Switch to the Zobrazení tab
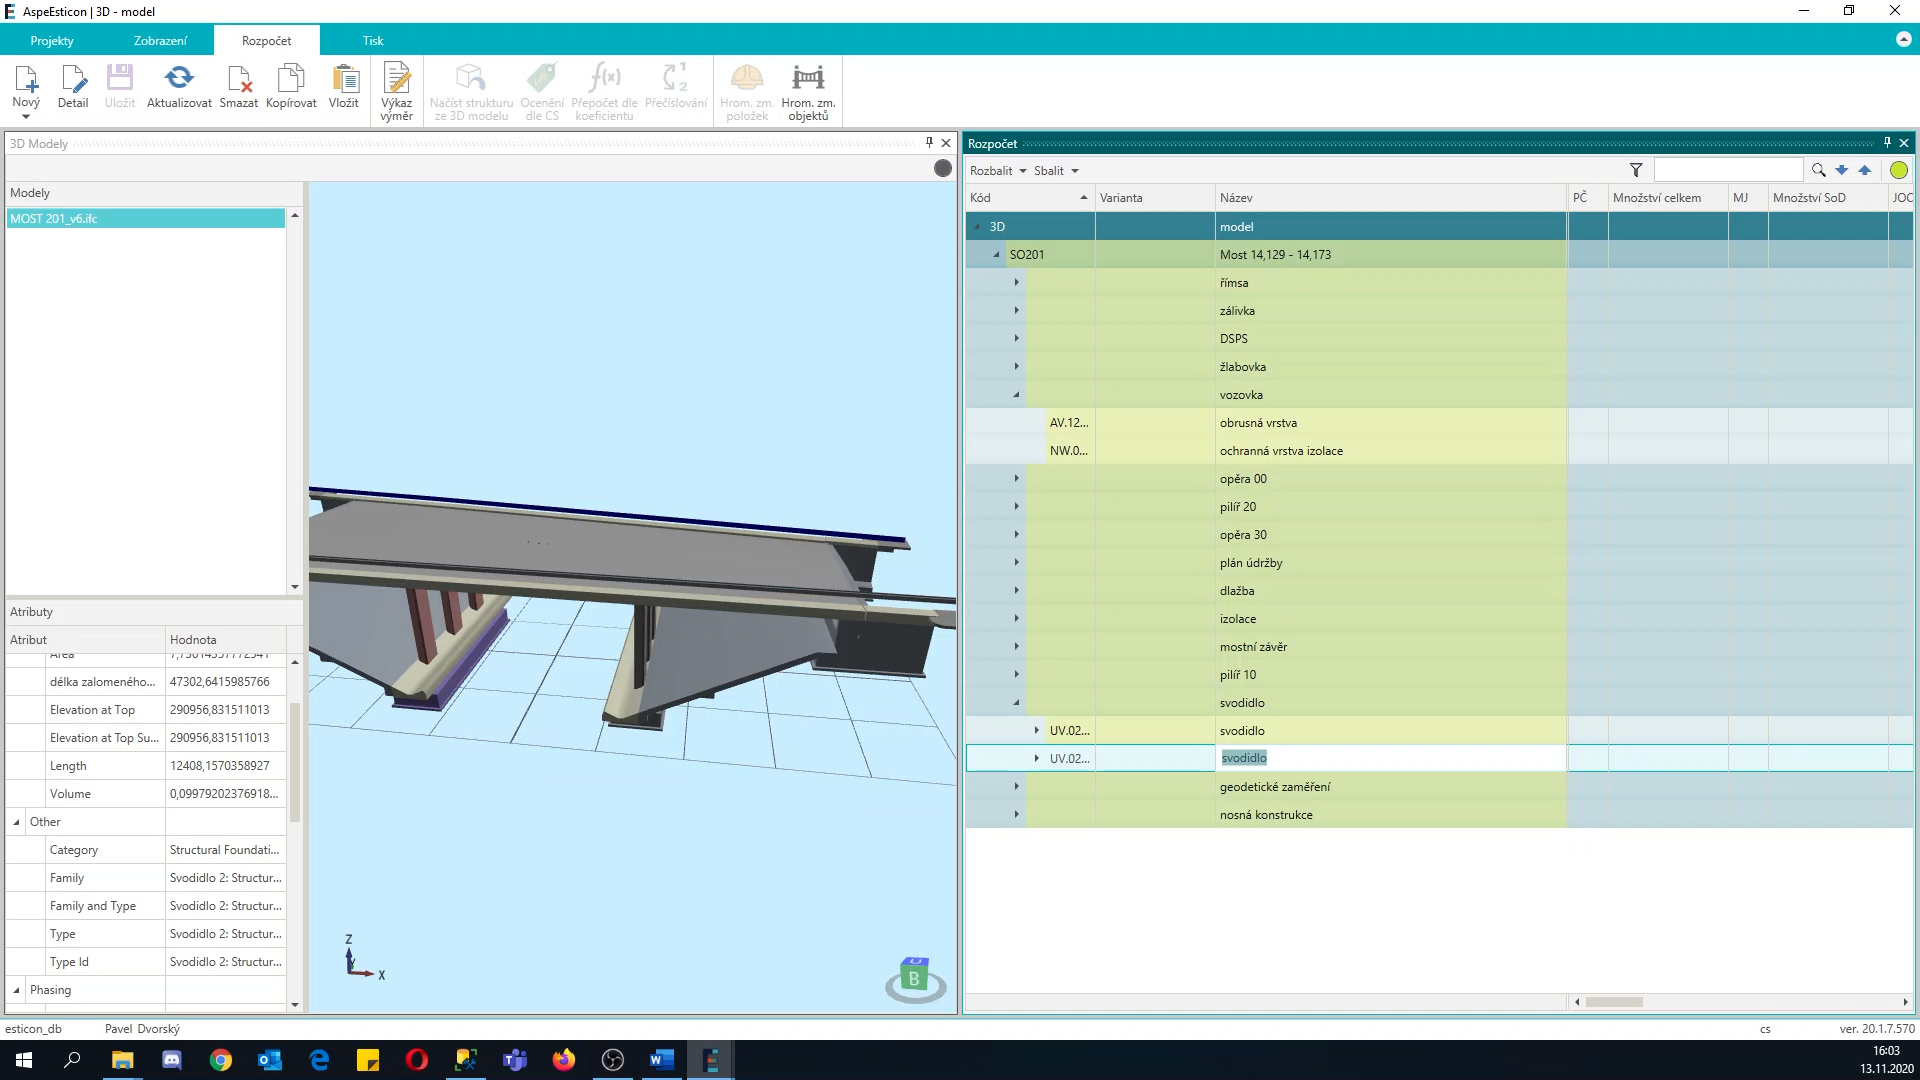 coord(160,41)
